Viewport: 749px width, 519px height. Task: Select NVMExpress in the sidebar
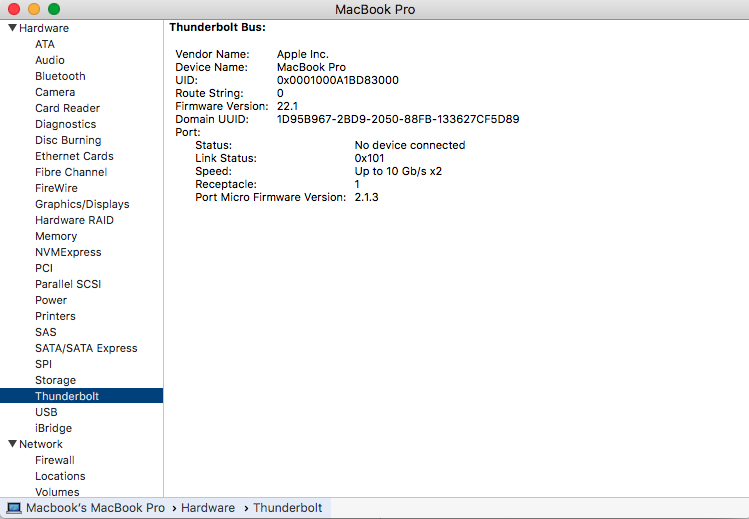(x=68, y=252)
